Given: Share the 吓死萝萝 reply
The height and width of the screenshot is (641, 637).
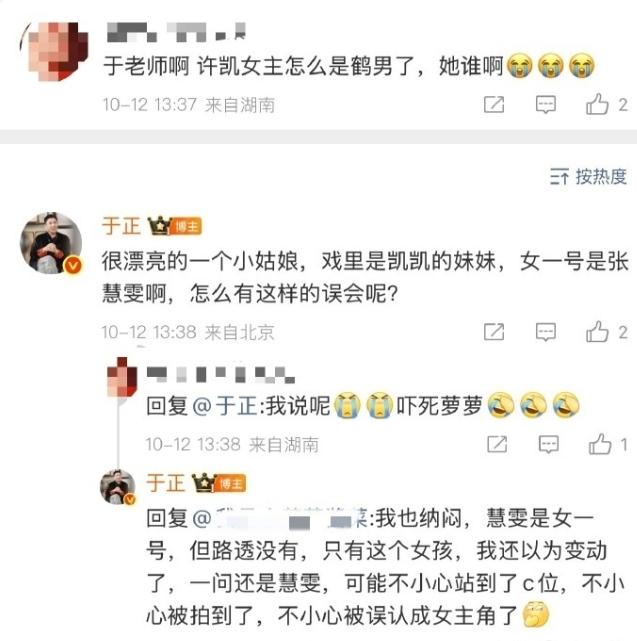Looking at the screenshot, I should coord(497,444).
